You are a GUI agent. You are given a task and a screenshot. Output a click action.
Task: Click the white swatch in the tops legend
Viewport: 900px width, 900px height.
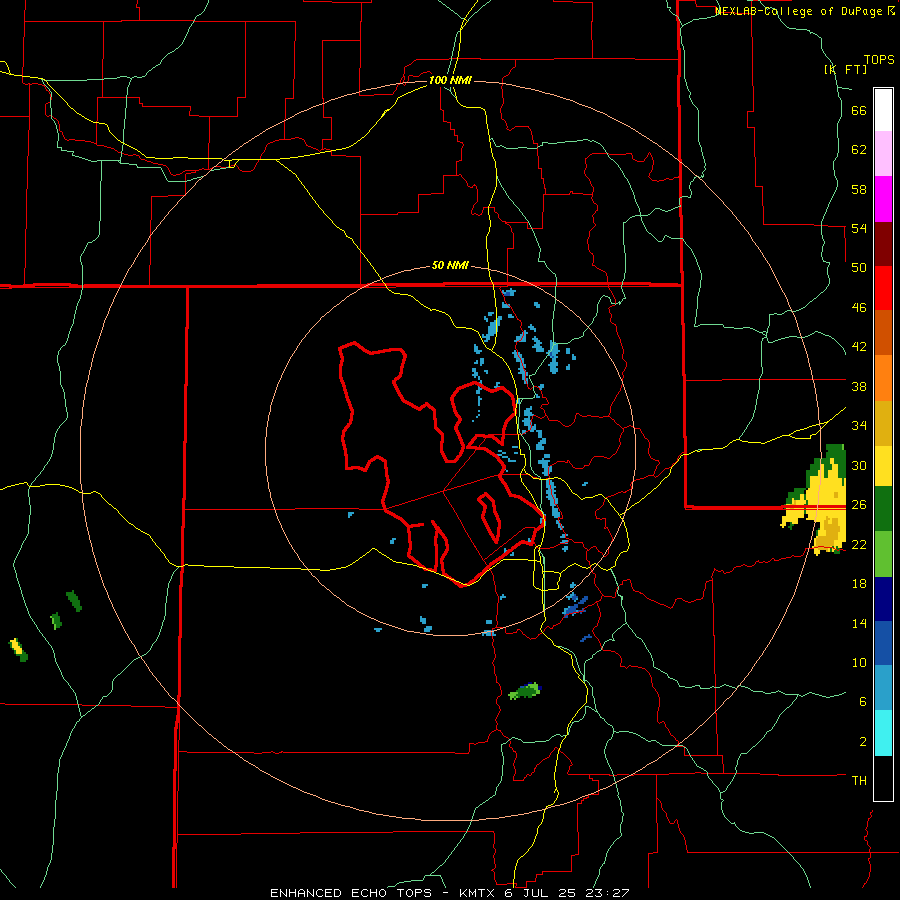pyautogui.click(x=883, y=110)
